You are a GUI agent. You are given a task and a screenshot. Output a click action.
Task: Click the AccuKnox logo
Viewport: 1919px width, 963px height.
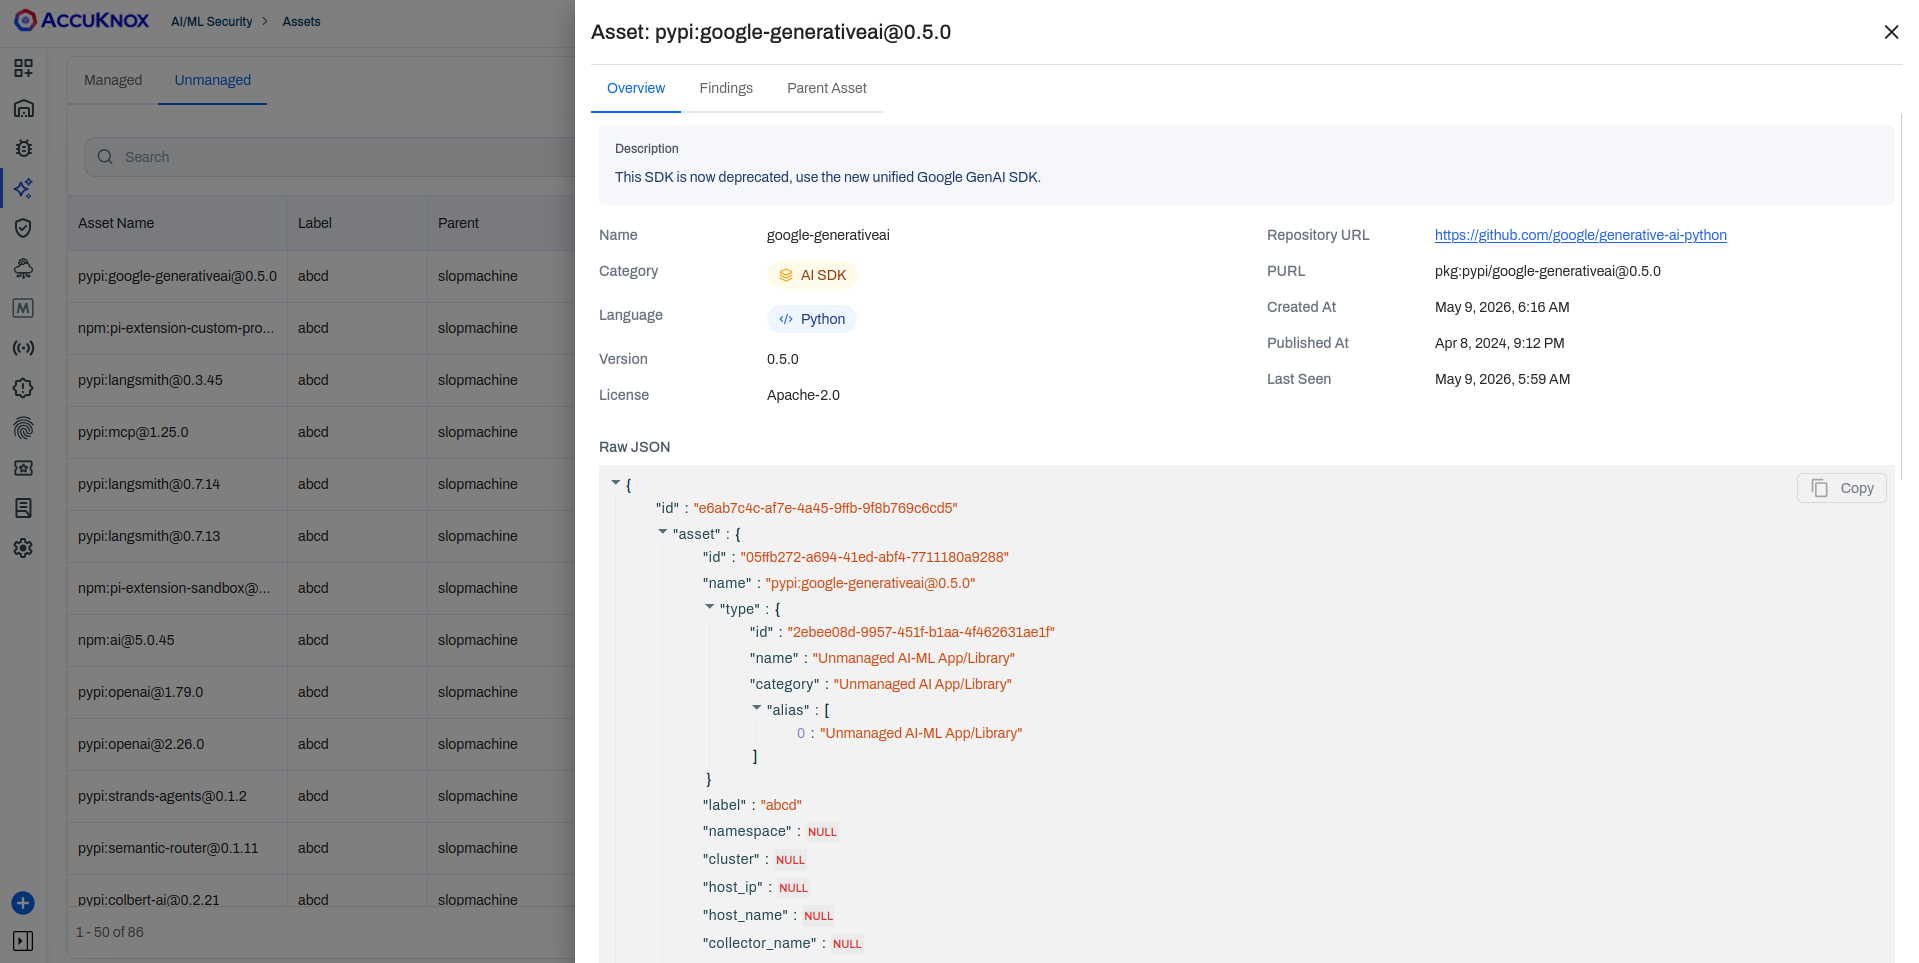81,20
